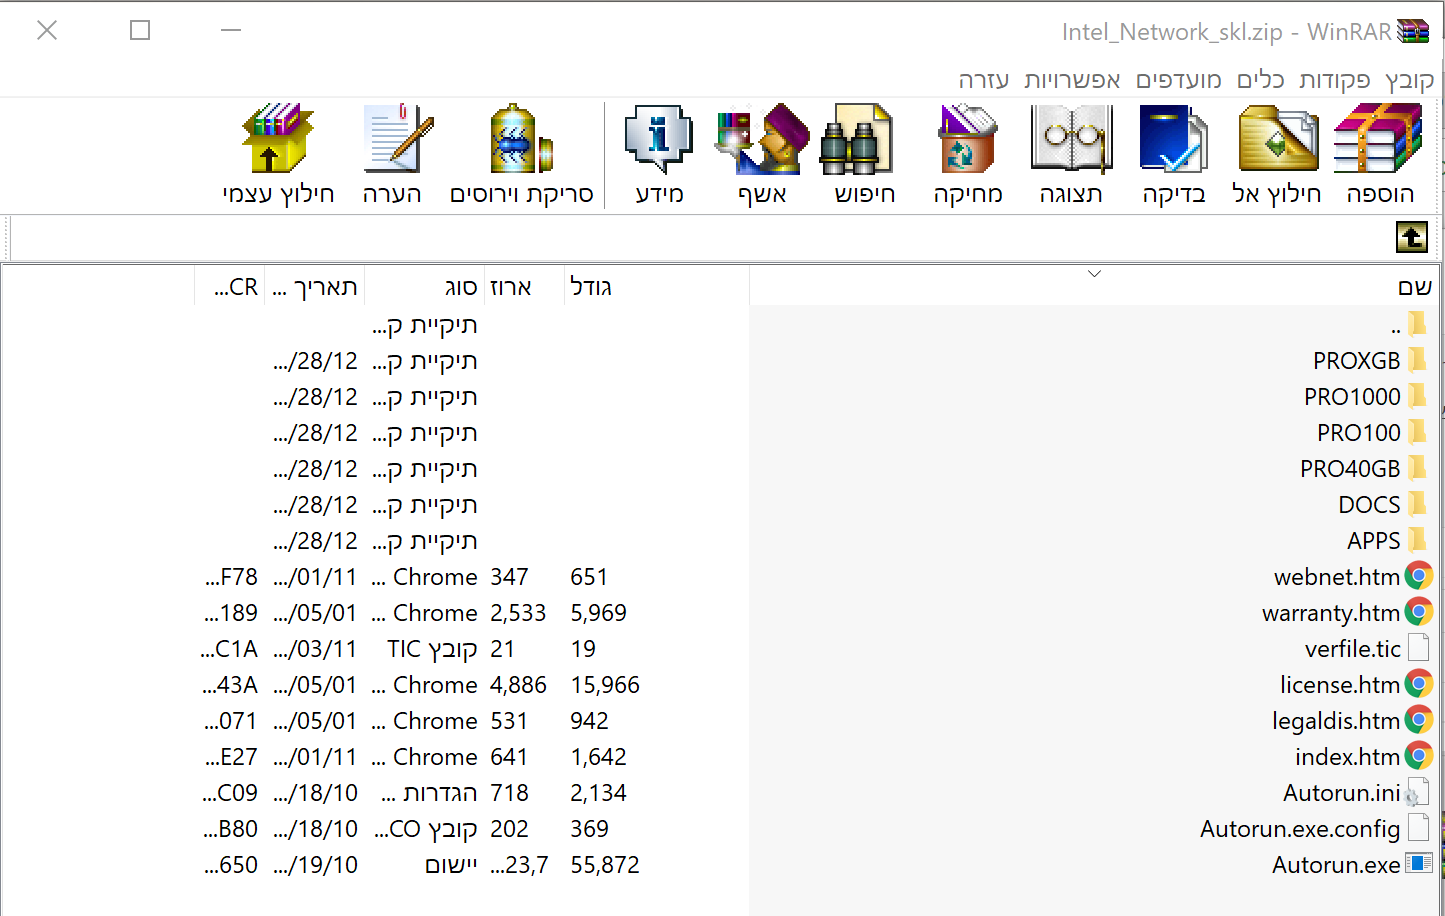Select the legaldis.htm file name
The height and width of the screenshot is (916, 1445).
point(1336,721)
